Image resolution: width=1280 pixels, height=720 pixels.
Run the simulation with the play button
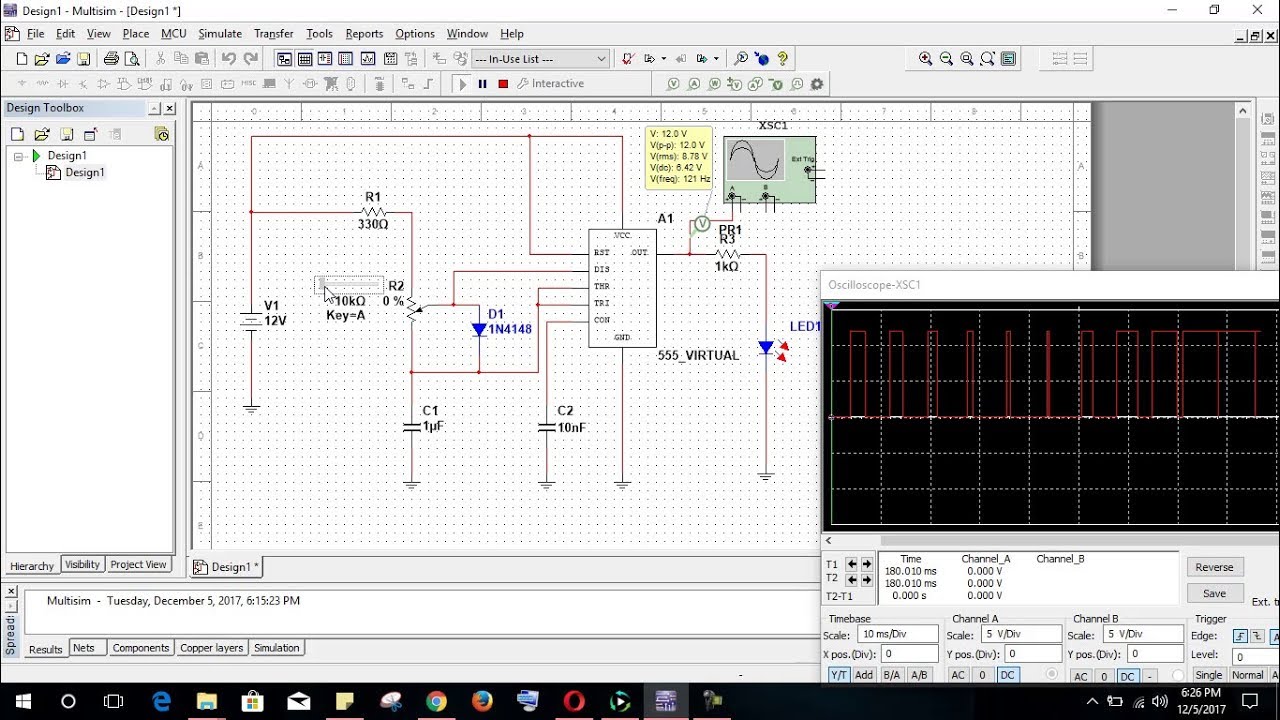coord(462,84)
